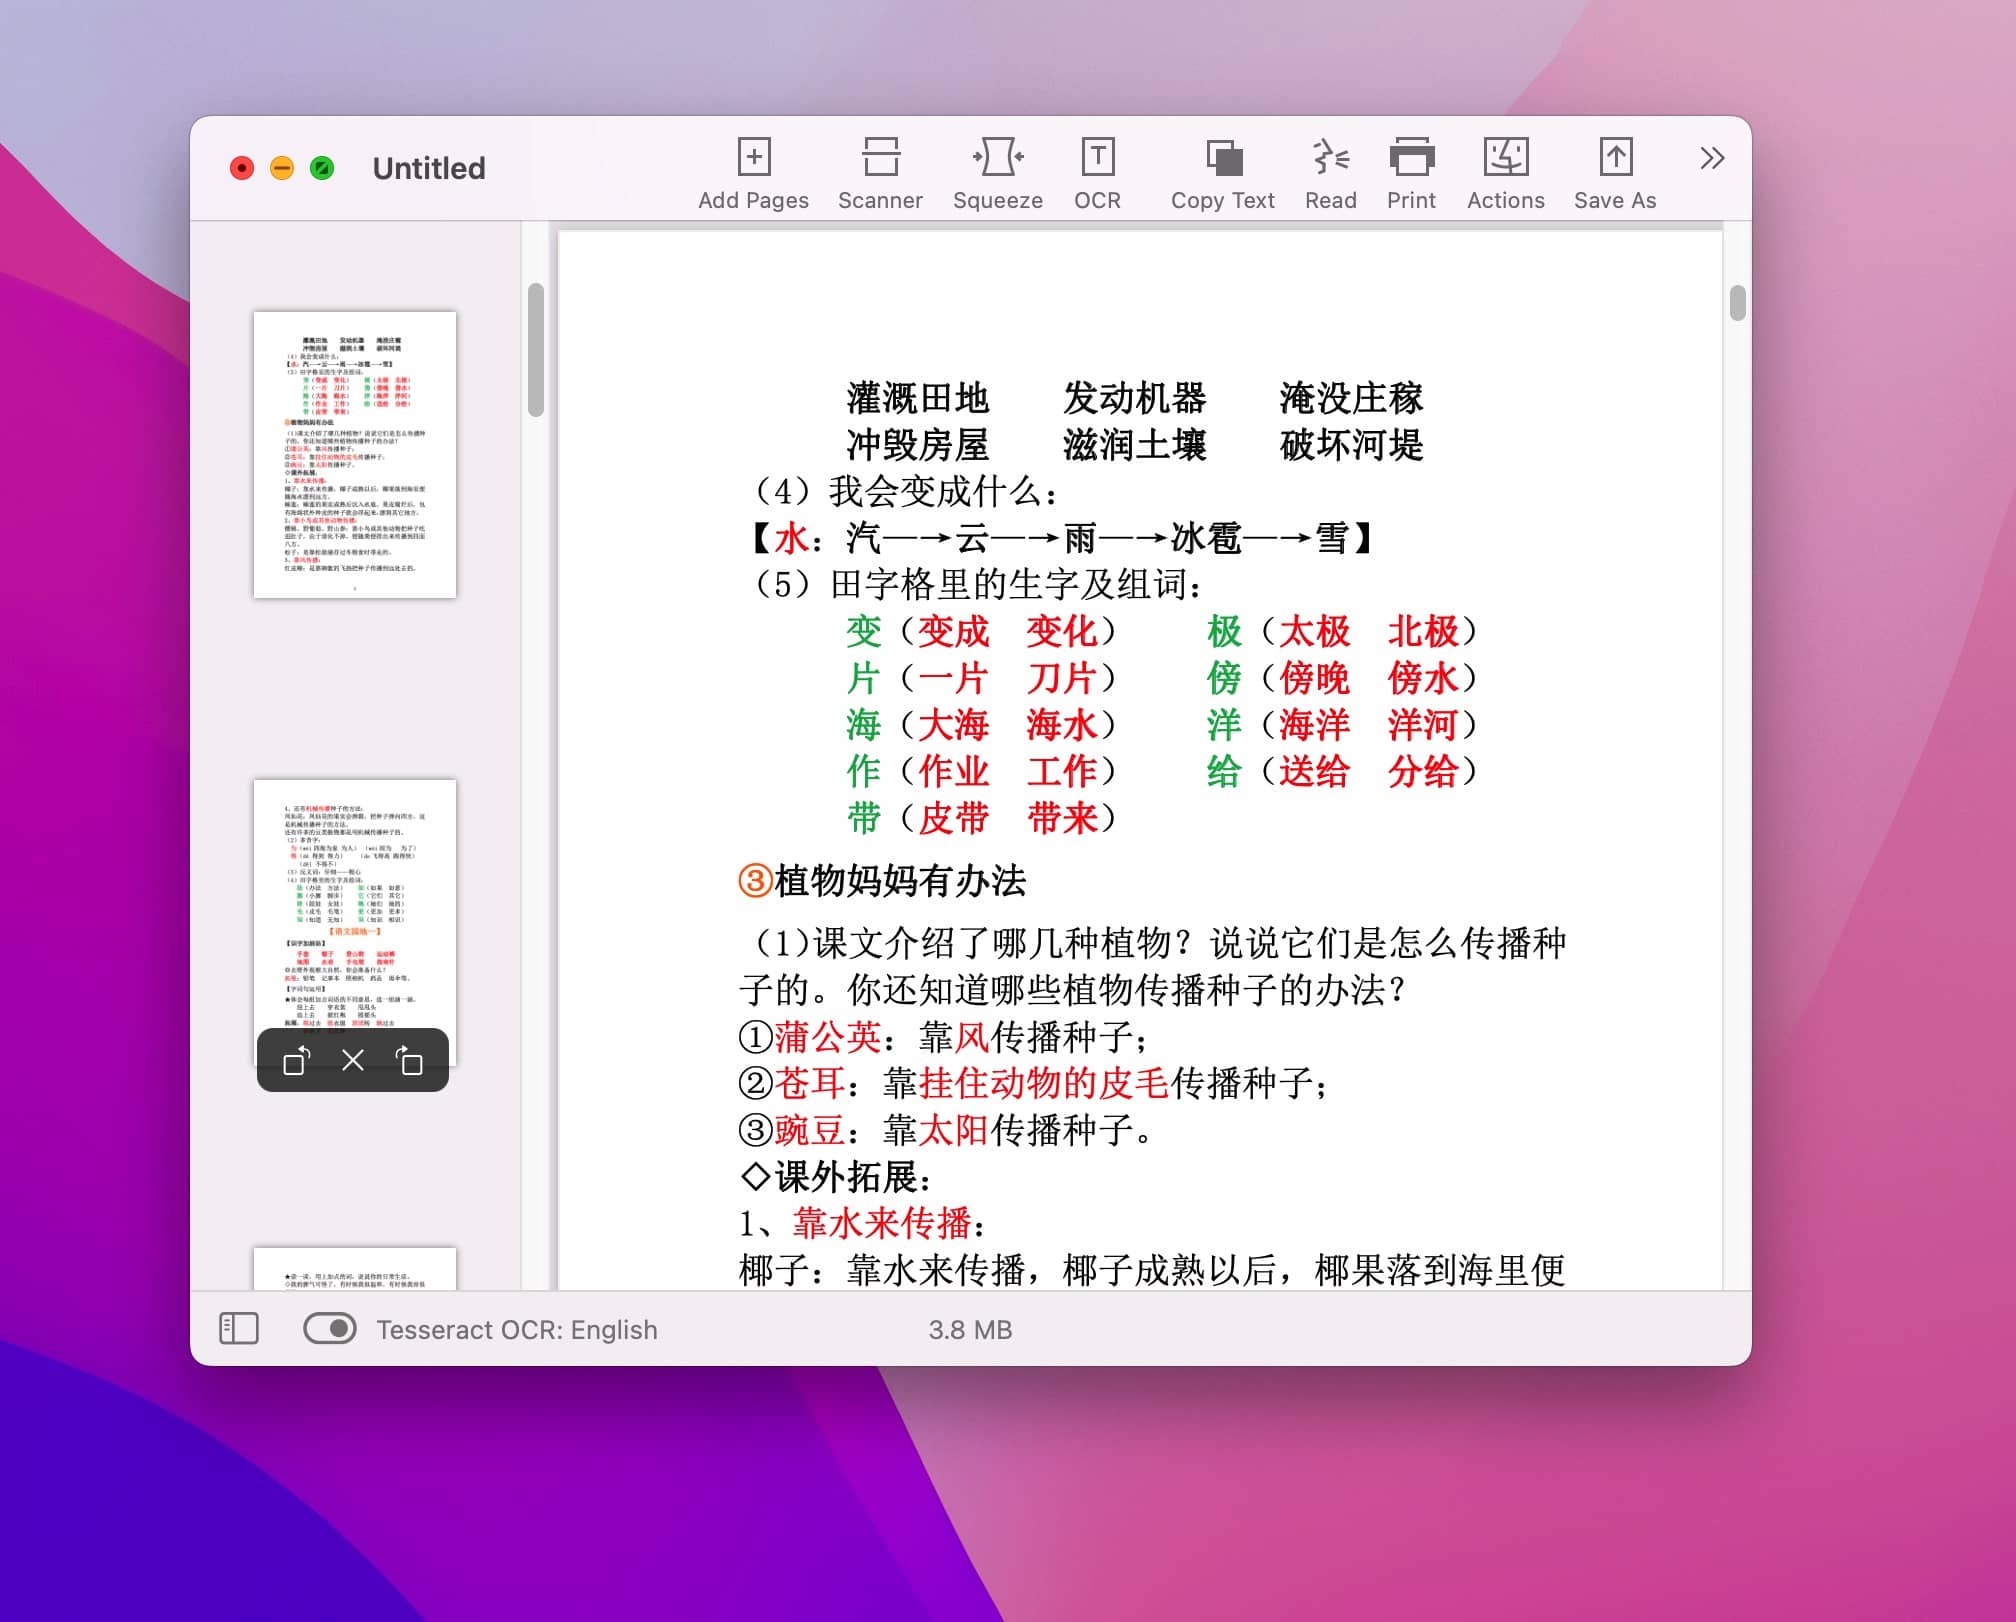Click the 3.8 MB status indicator

click(x=972, y=1329)
